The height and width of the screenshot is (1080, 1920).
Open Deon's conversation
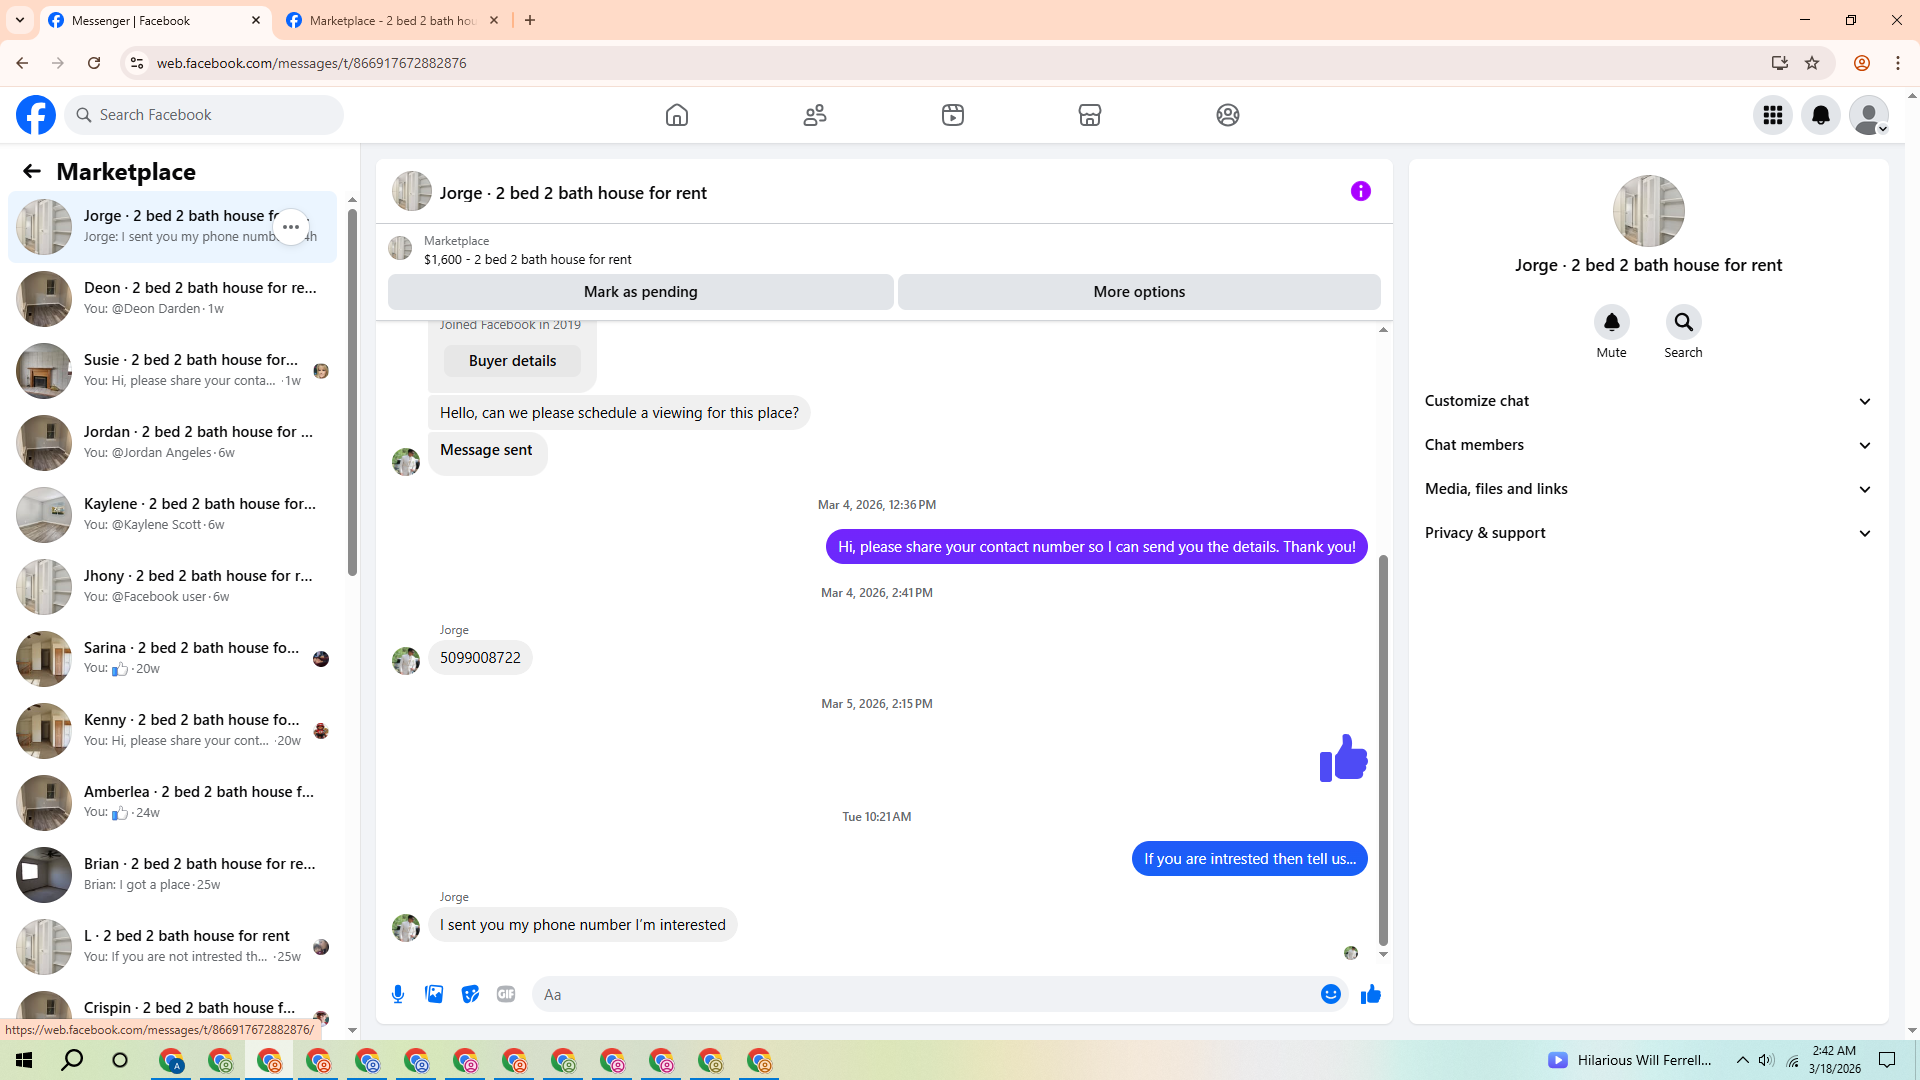point(172,299)
